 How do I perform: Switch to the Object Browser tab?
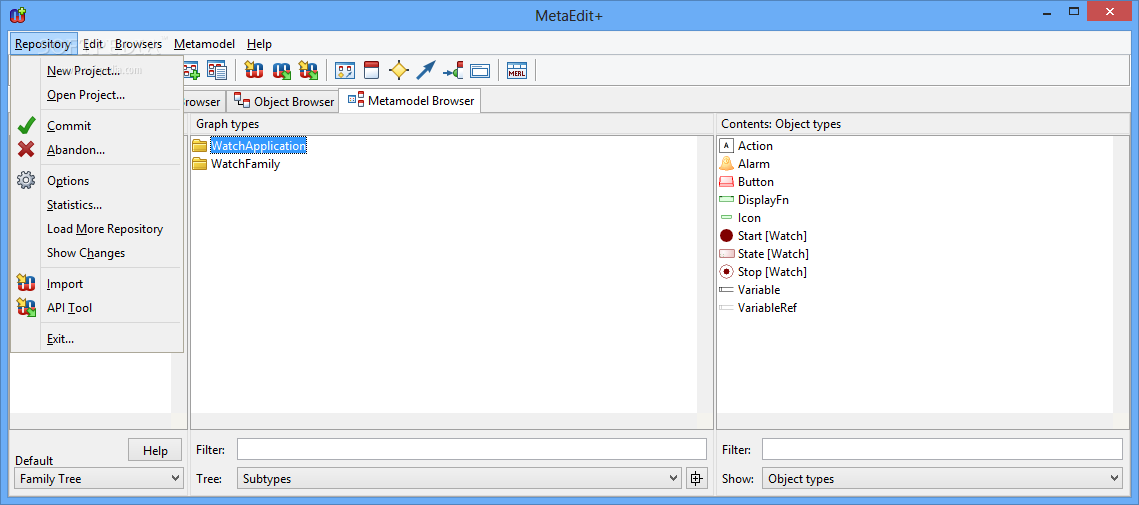(284, 102)
